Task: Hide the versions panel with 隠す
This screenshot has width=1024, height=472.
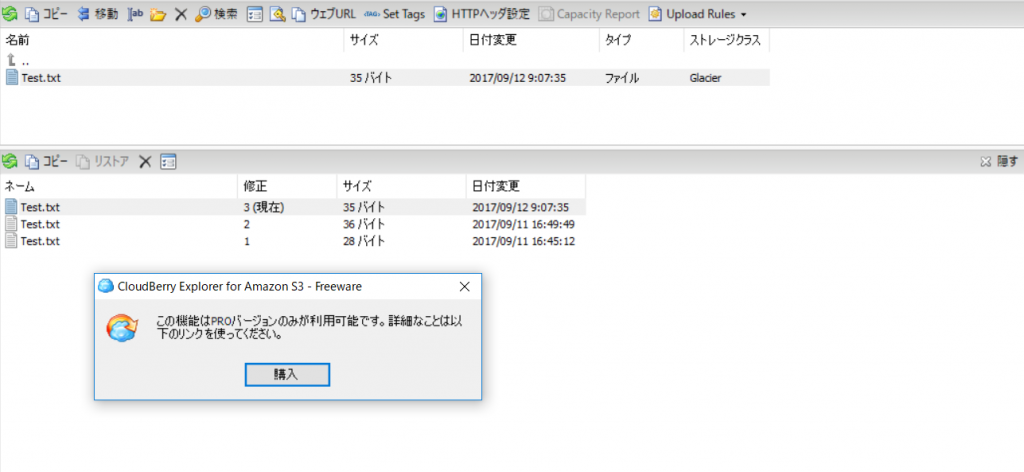Action: coord(999,161)
